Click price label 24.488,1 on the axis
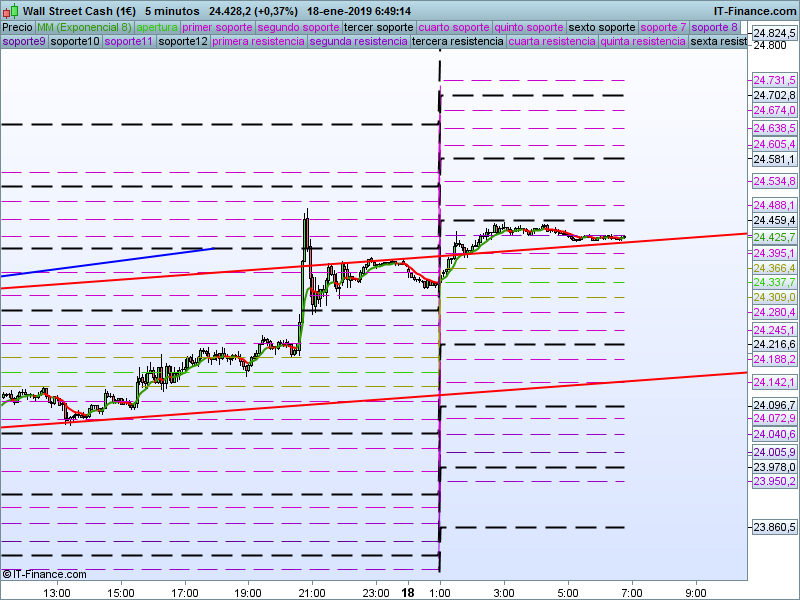Image resolution: width=800 pixels, height=600 pixels. (774, 205)
